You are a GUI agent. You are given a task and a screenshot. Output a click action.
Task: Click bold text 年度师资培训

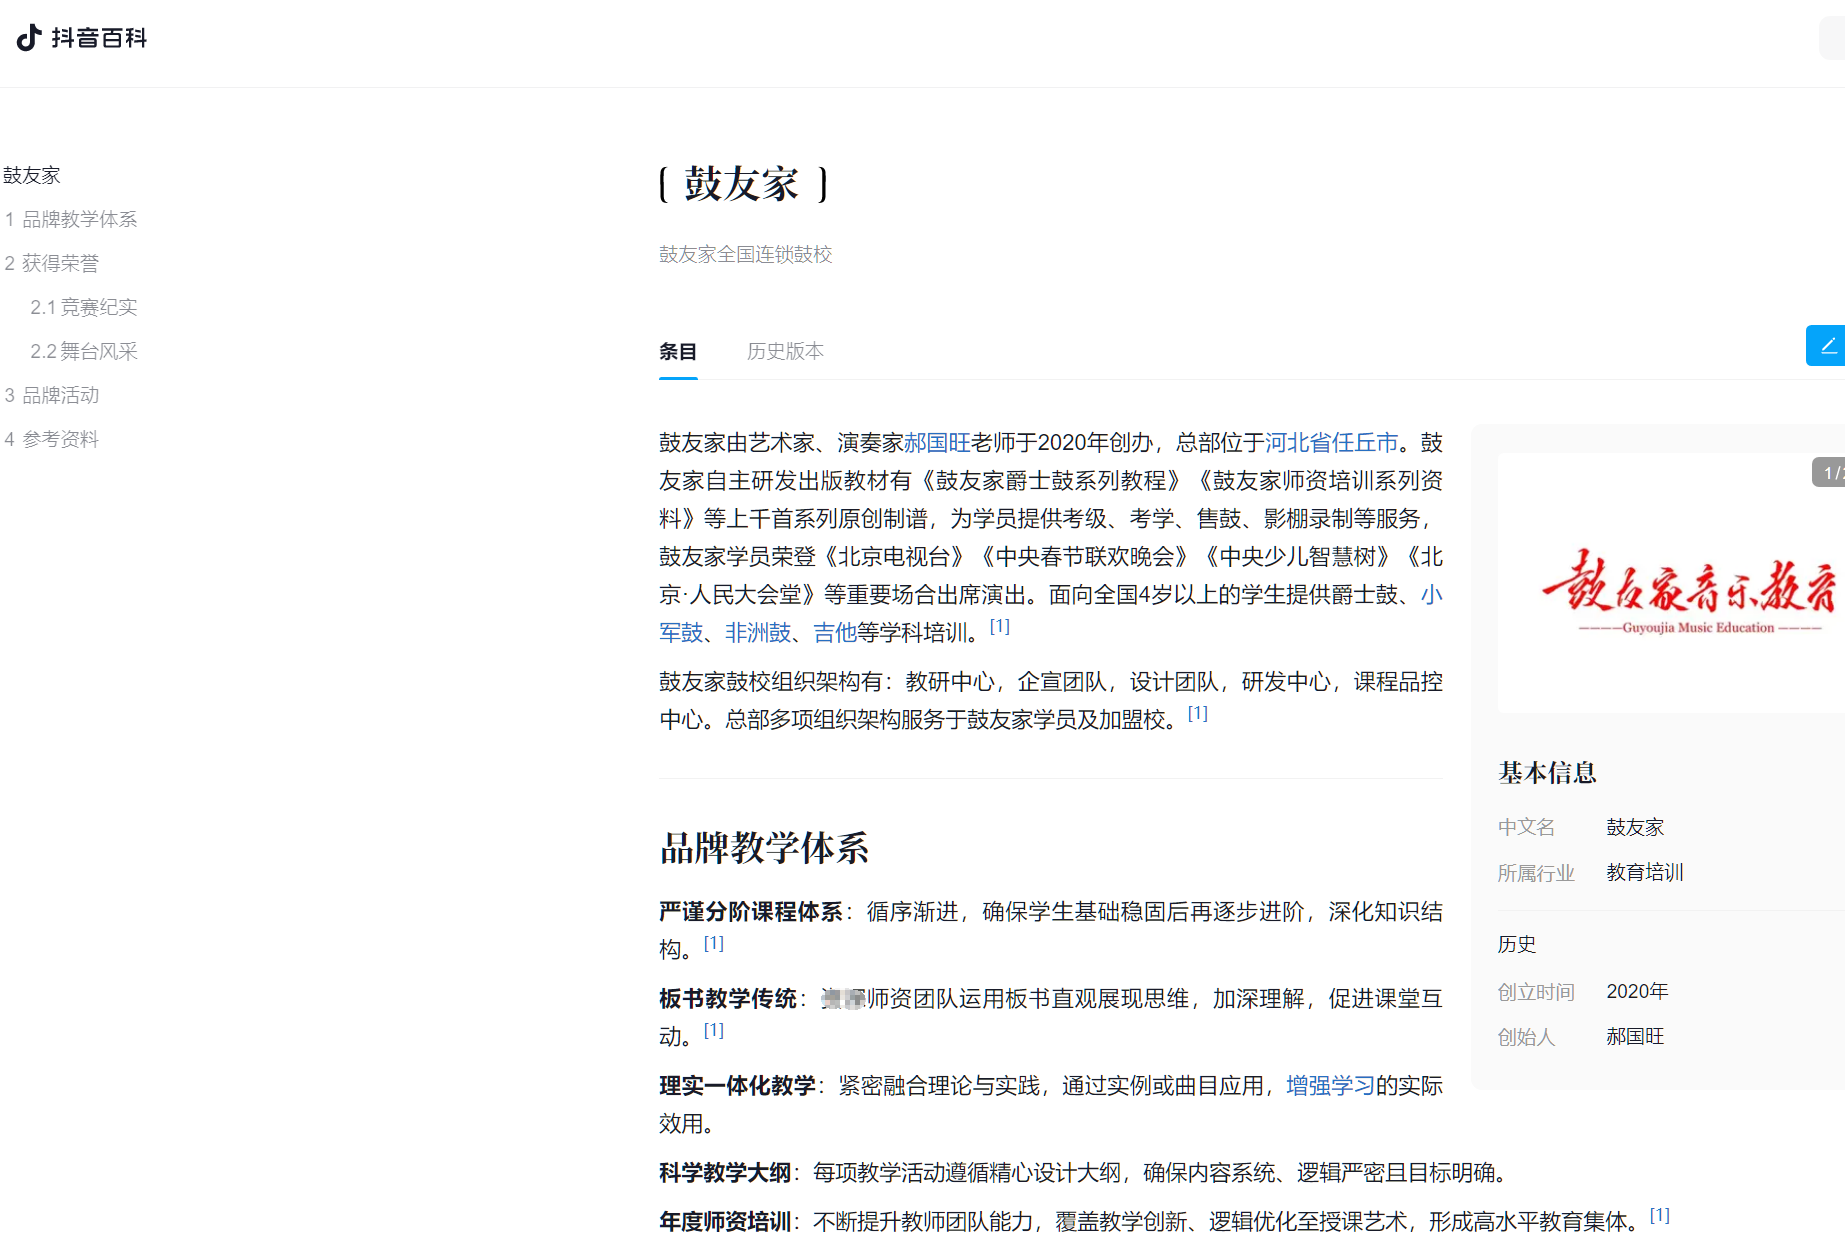tap(725, 1222)
